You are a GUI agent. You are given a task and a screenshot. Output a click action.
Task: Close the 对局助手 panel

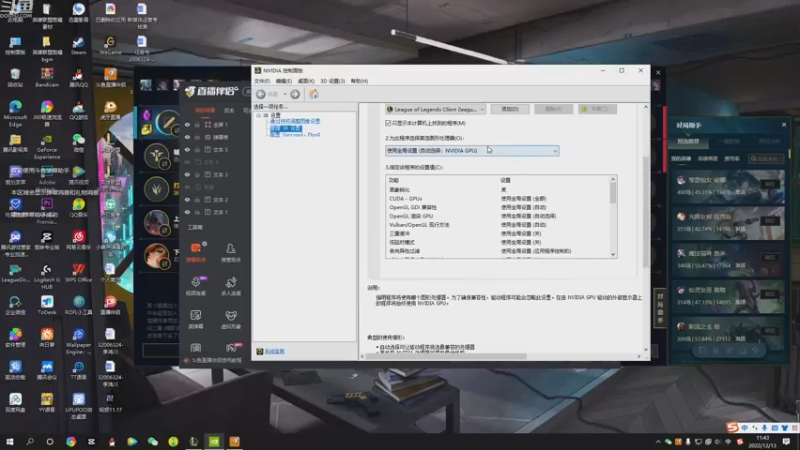(x=784, y=124)
